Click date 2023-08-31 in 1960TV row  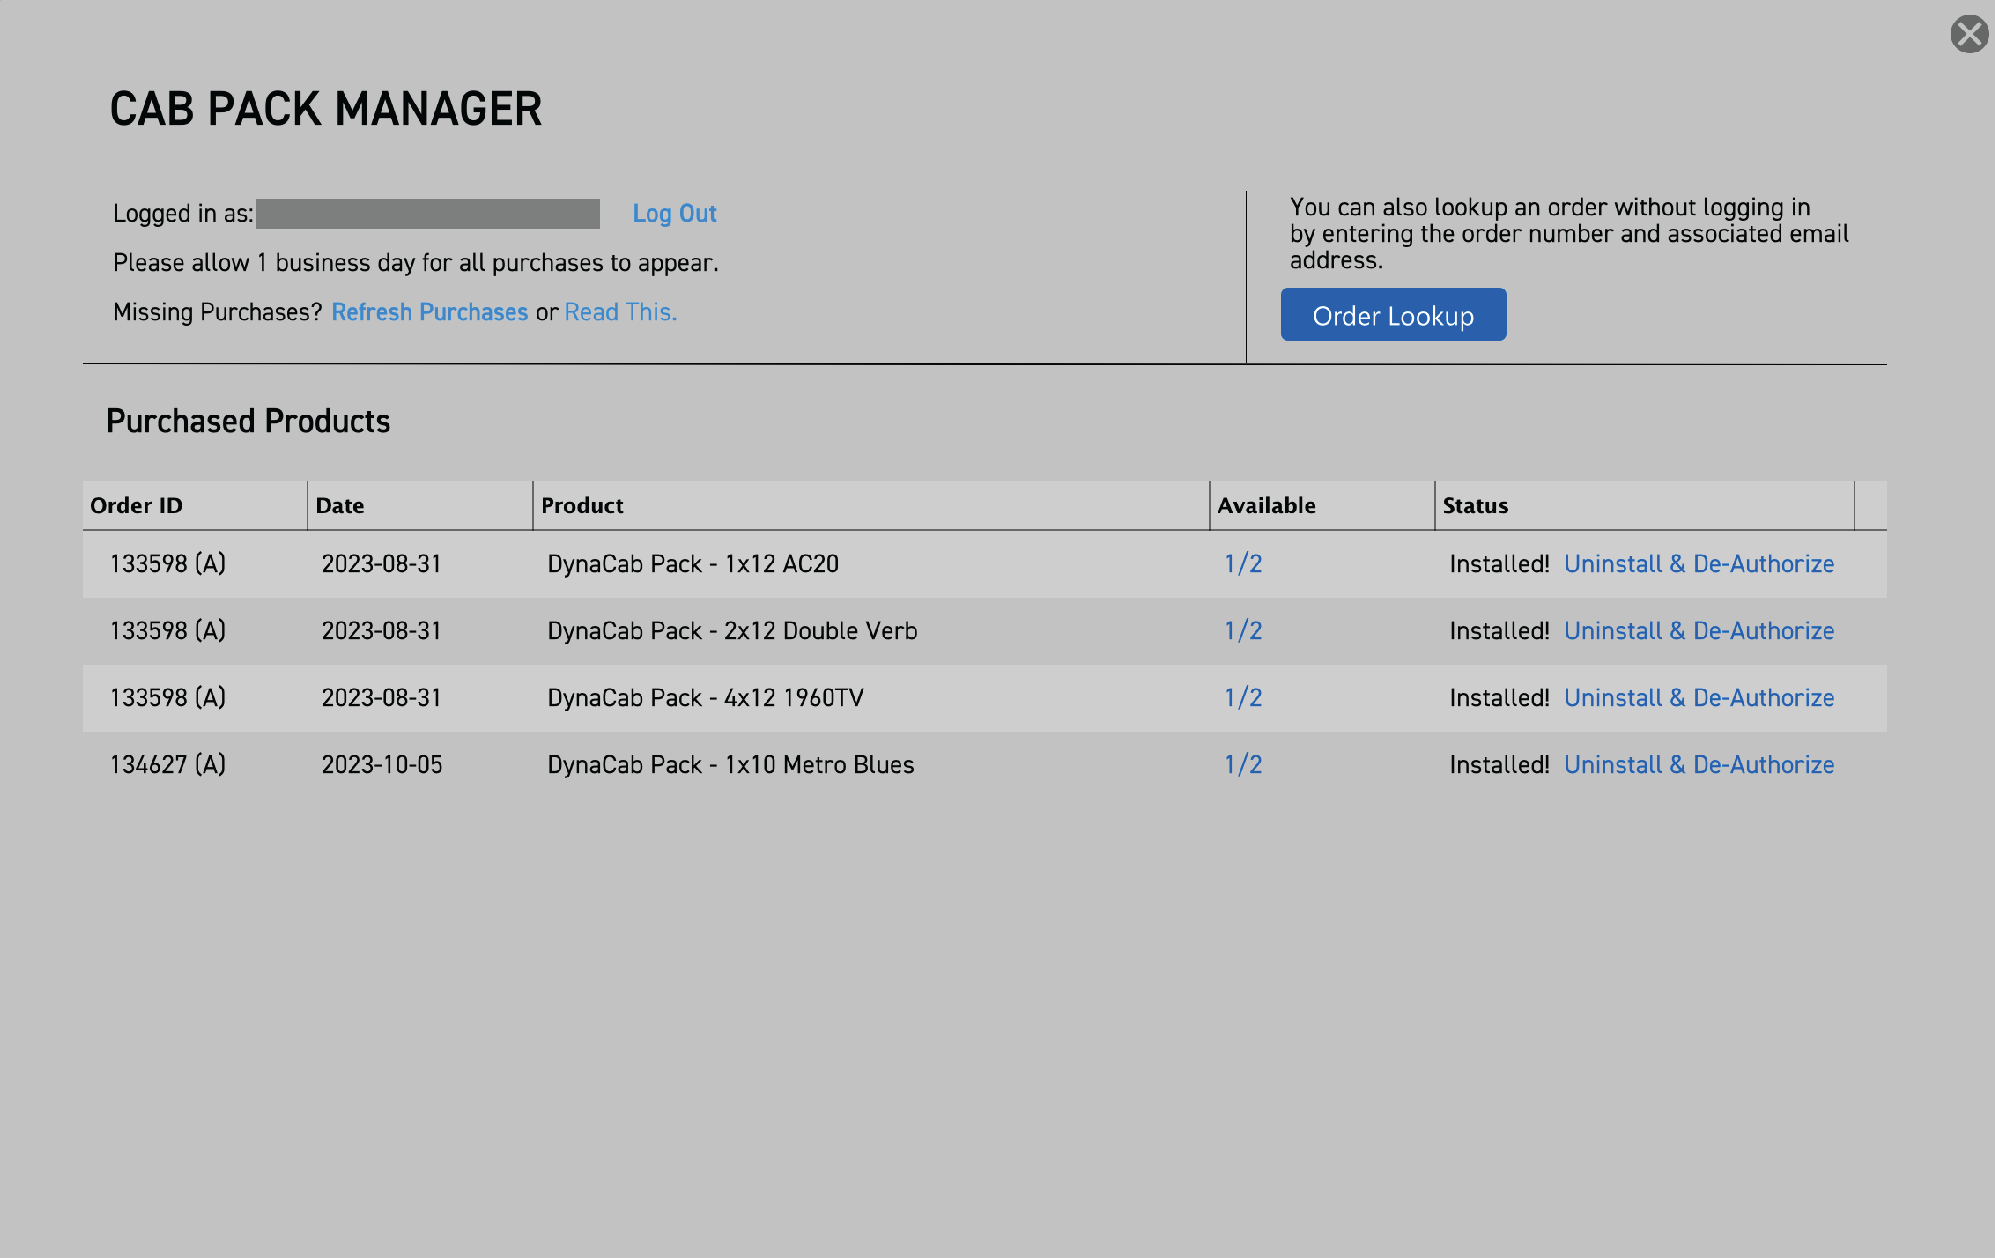(x=382, y=698)
